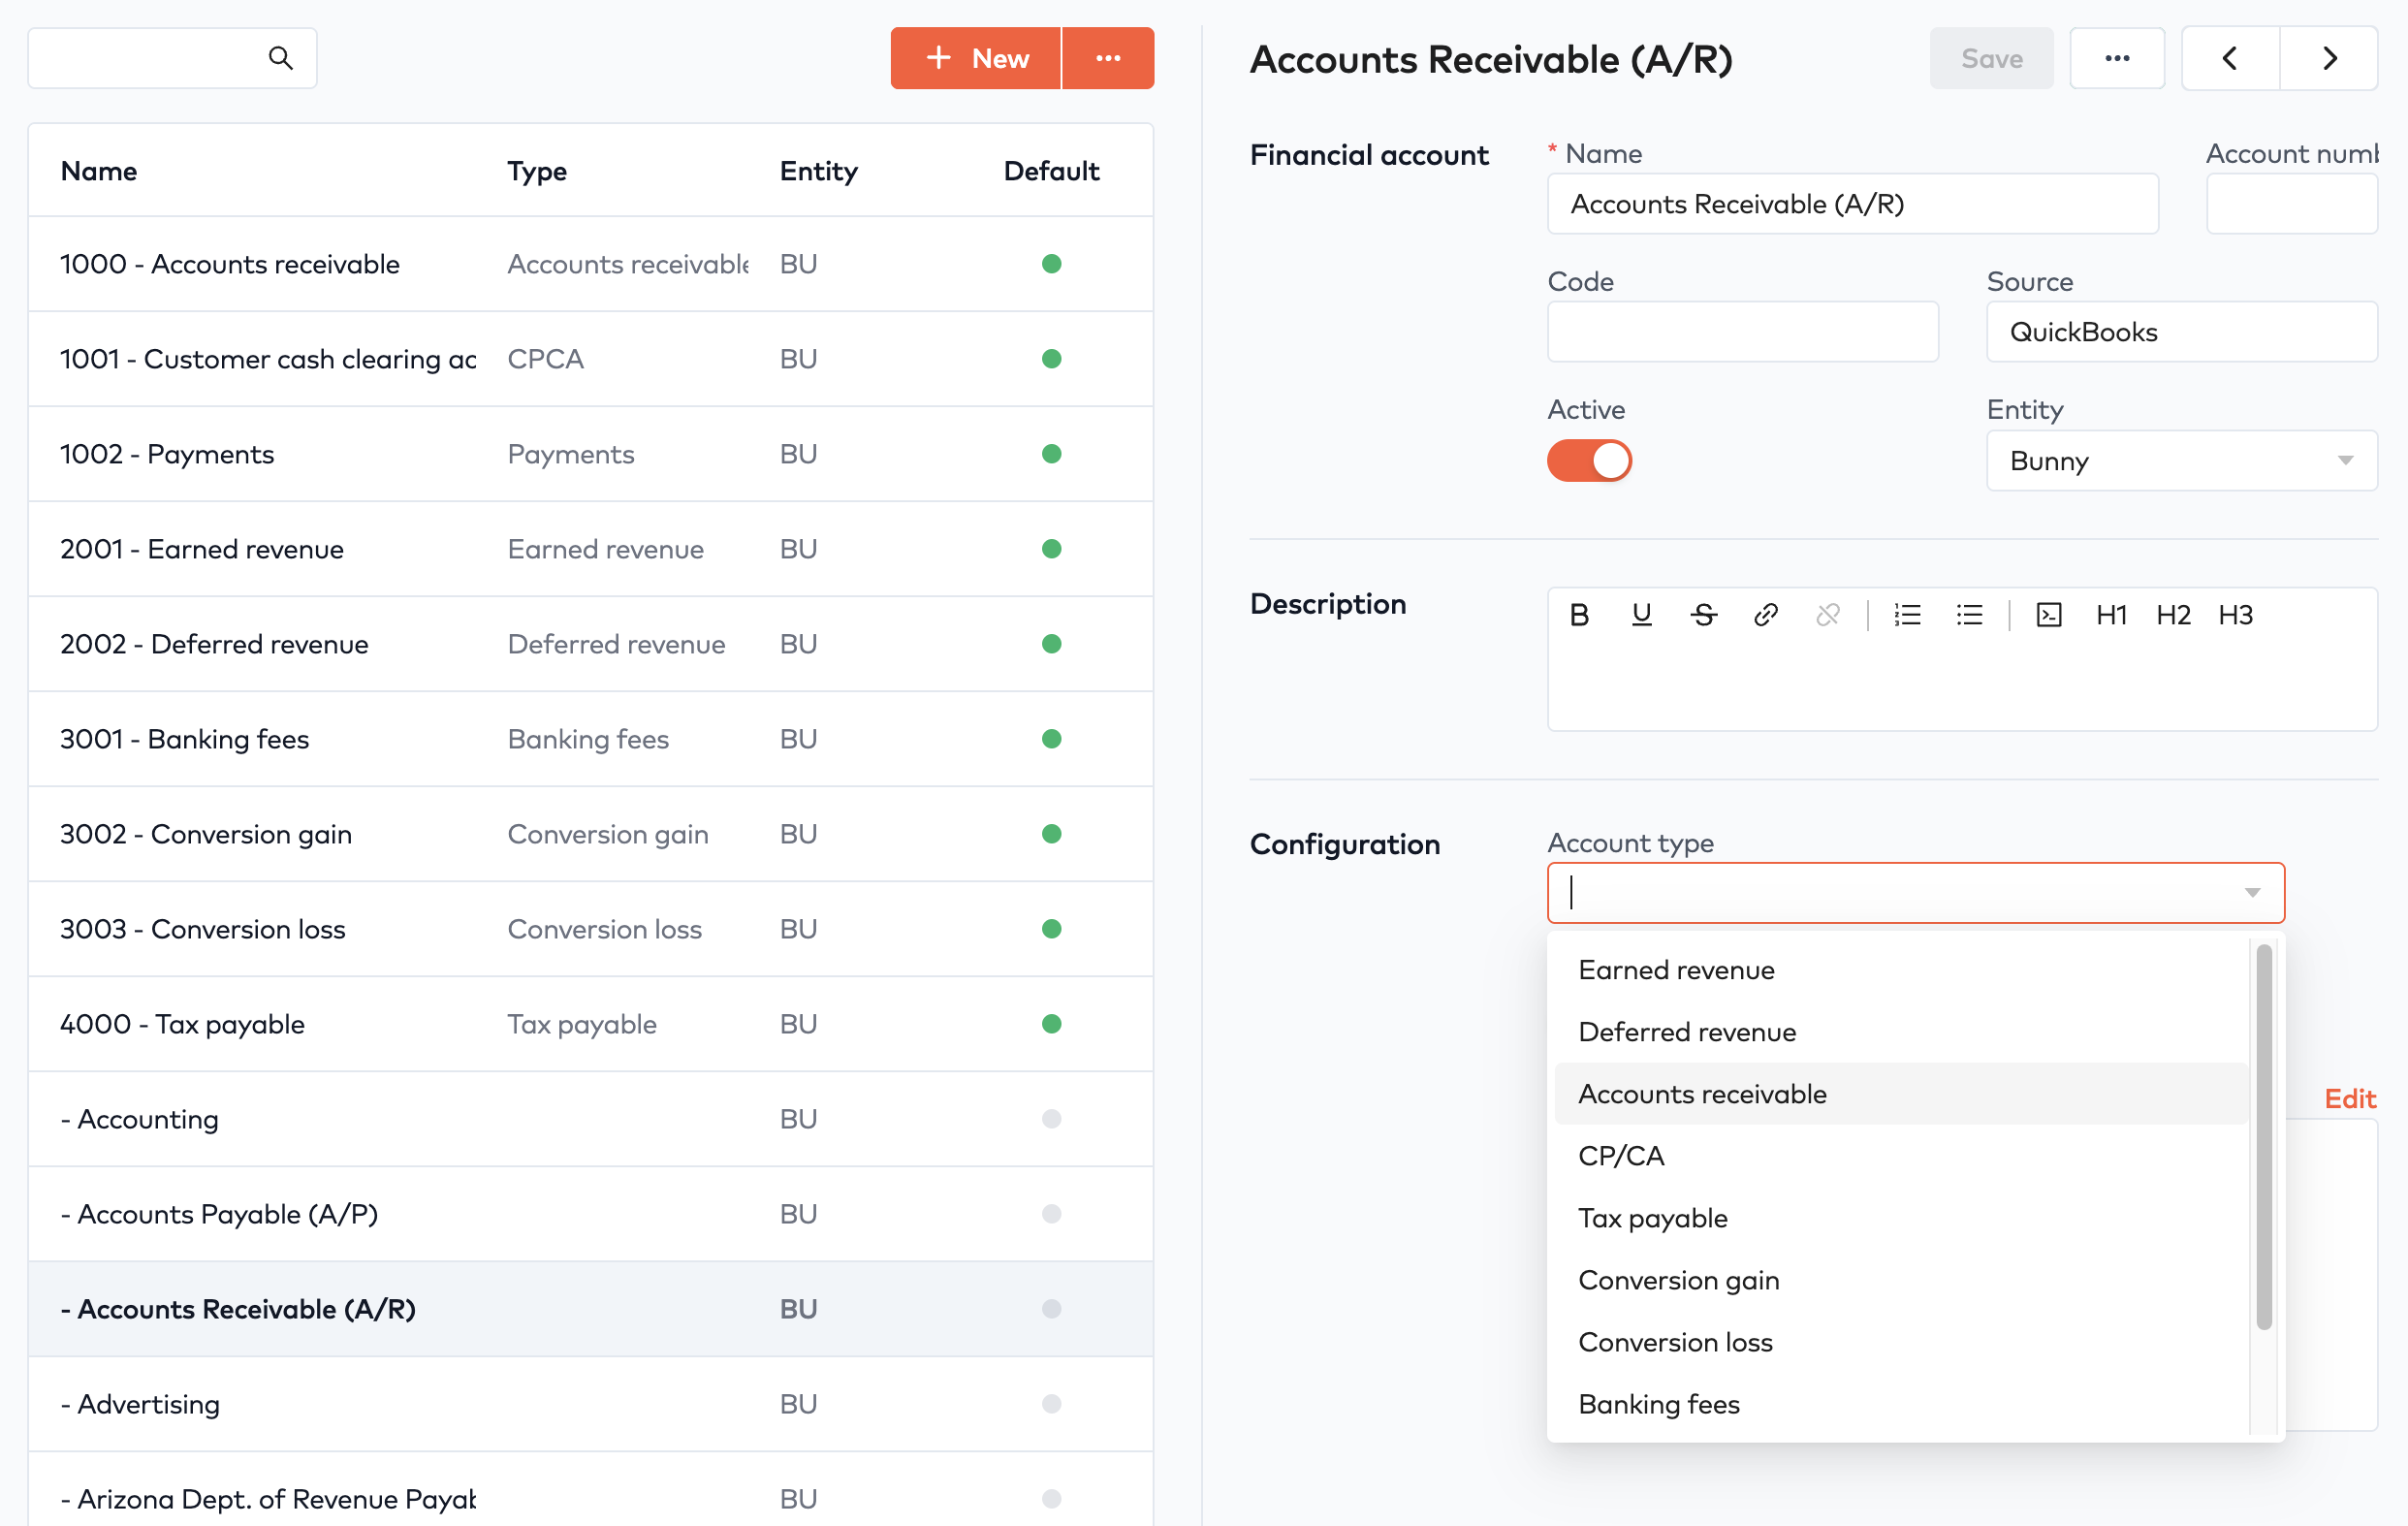
Task: Select Deferred revenue account type option
Action: [x=1900, y=1032]
